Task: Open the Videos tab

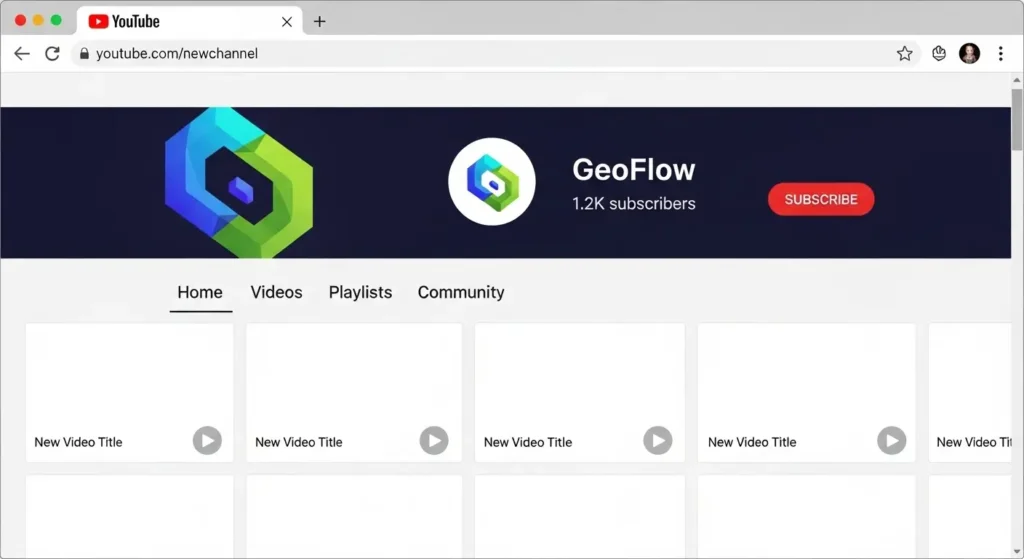Action: coord(276,293)
